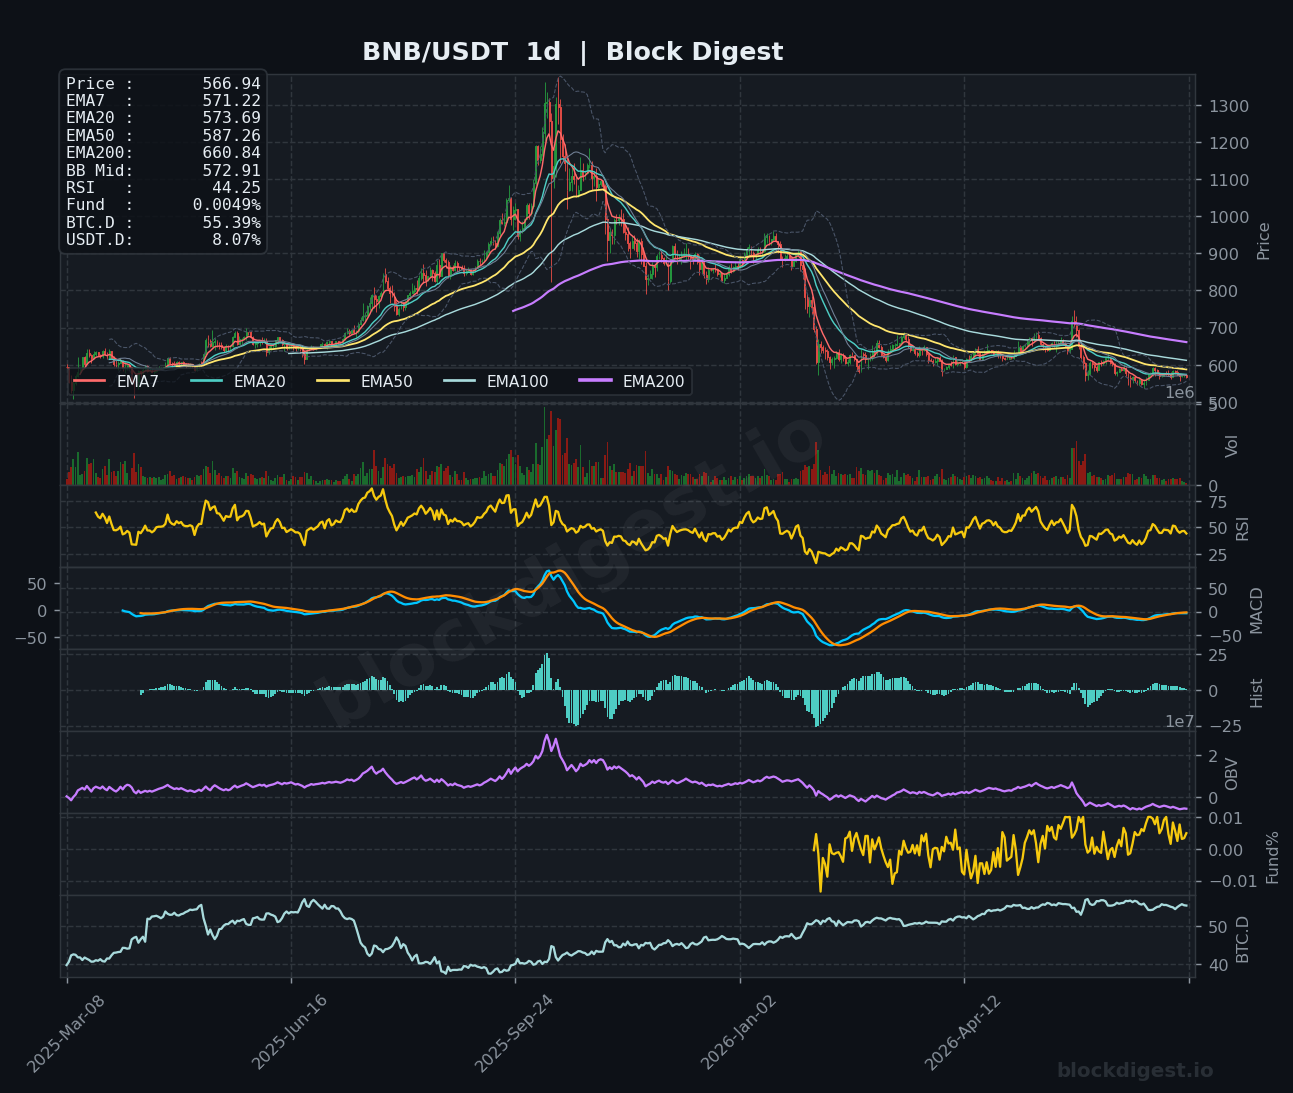Click the EMA200 legend entry
The image size is (1293, 1093).
point(632,382)
